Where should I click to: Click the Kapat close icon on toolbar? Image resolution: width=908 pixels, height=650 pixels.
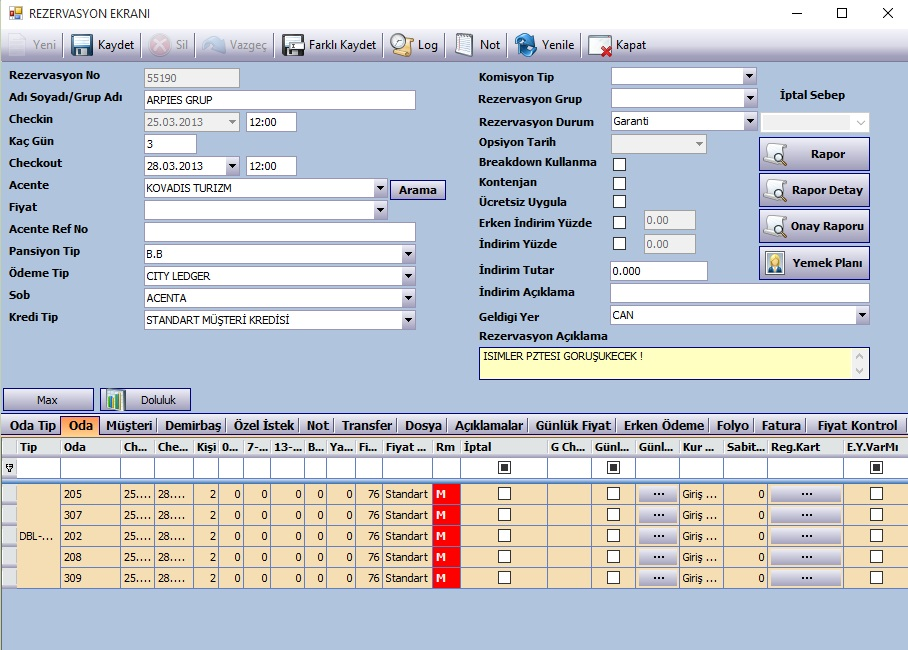pos(599,44)
